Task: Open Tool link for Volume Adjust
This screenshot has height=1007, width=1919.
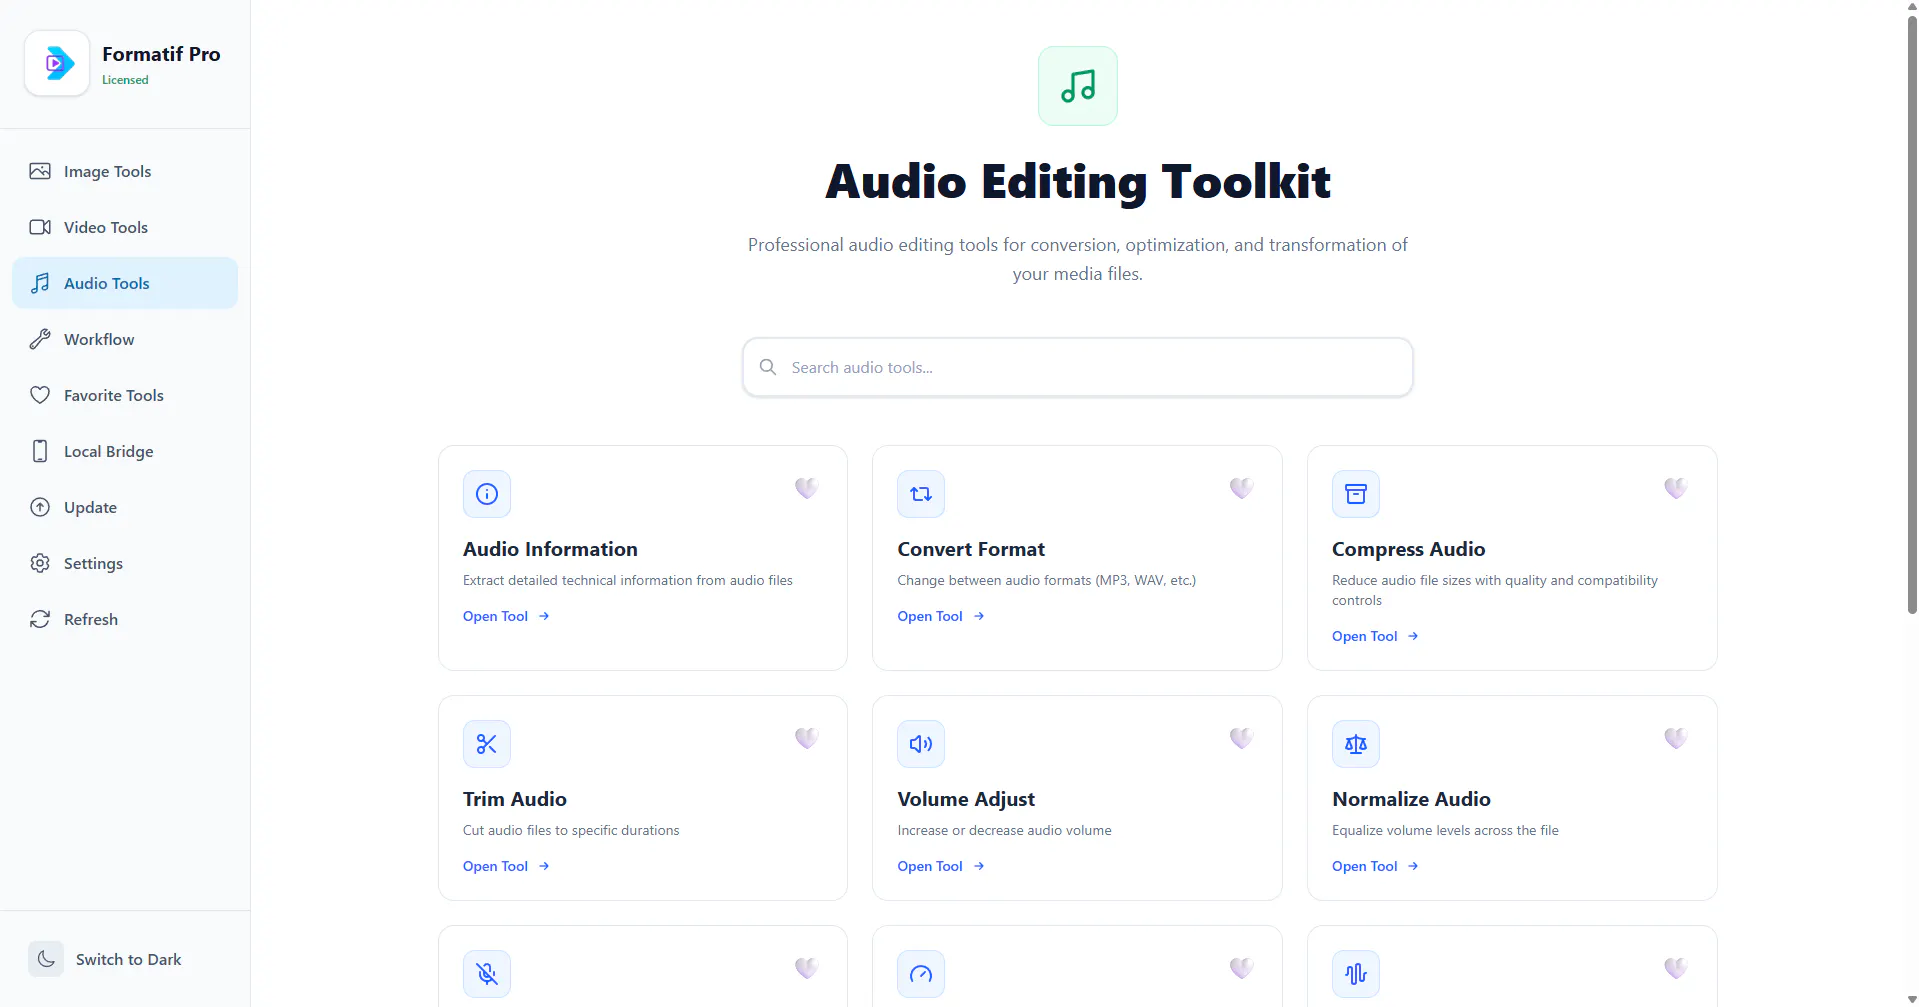Action: (x=941, y=866)
